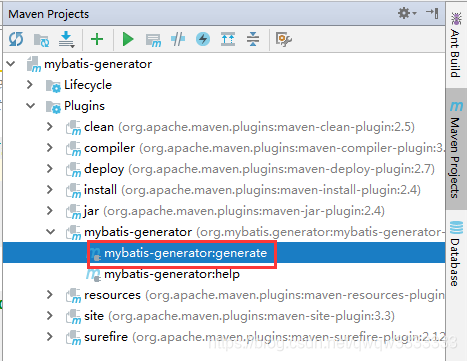This screenshot has height=361, width=467.
Task: Expand the Lifecycle node
Action: 30,85
